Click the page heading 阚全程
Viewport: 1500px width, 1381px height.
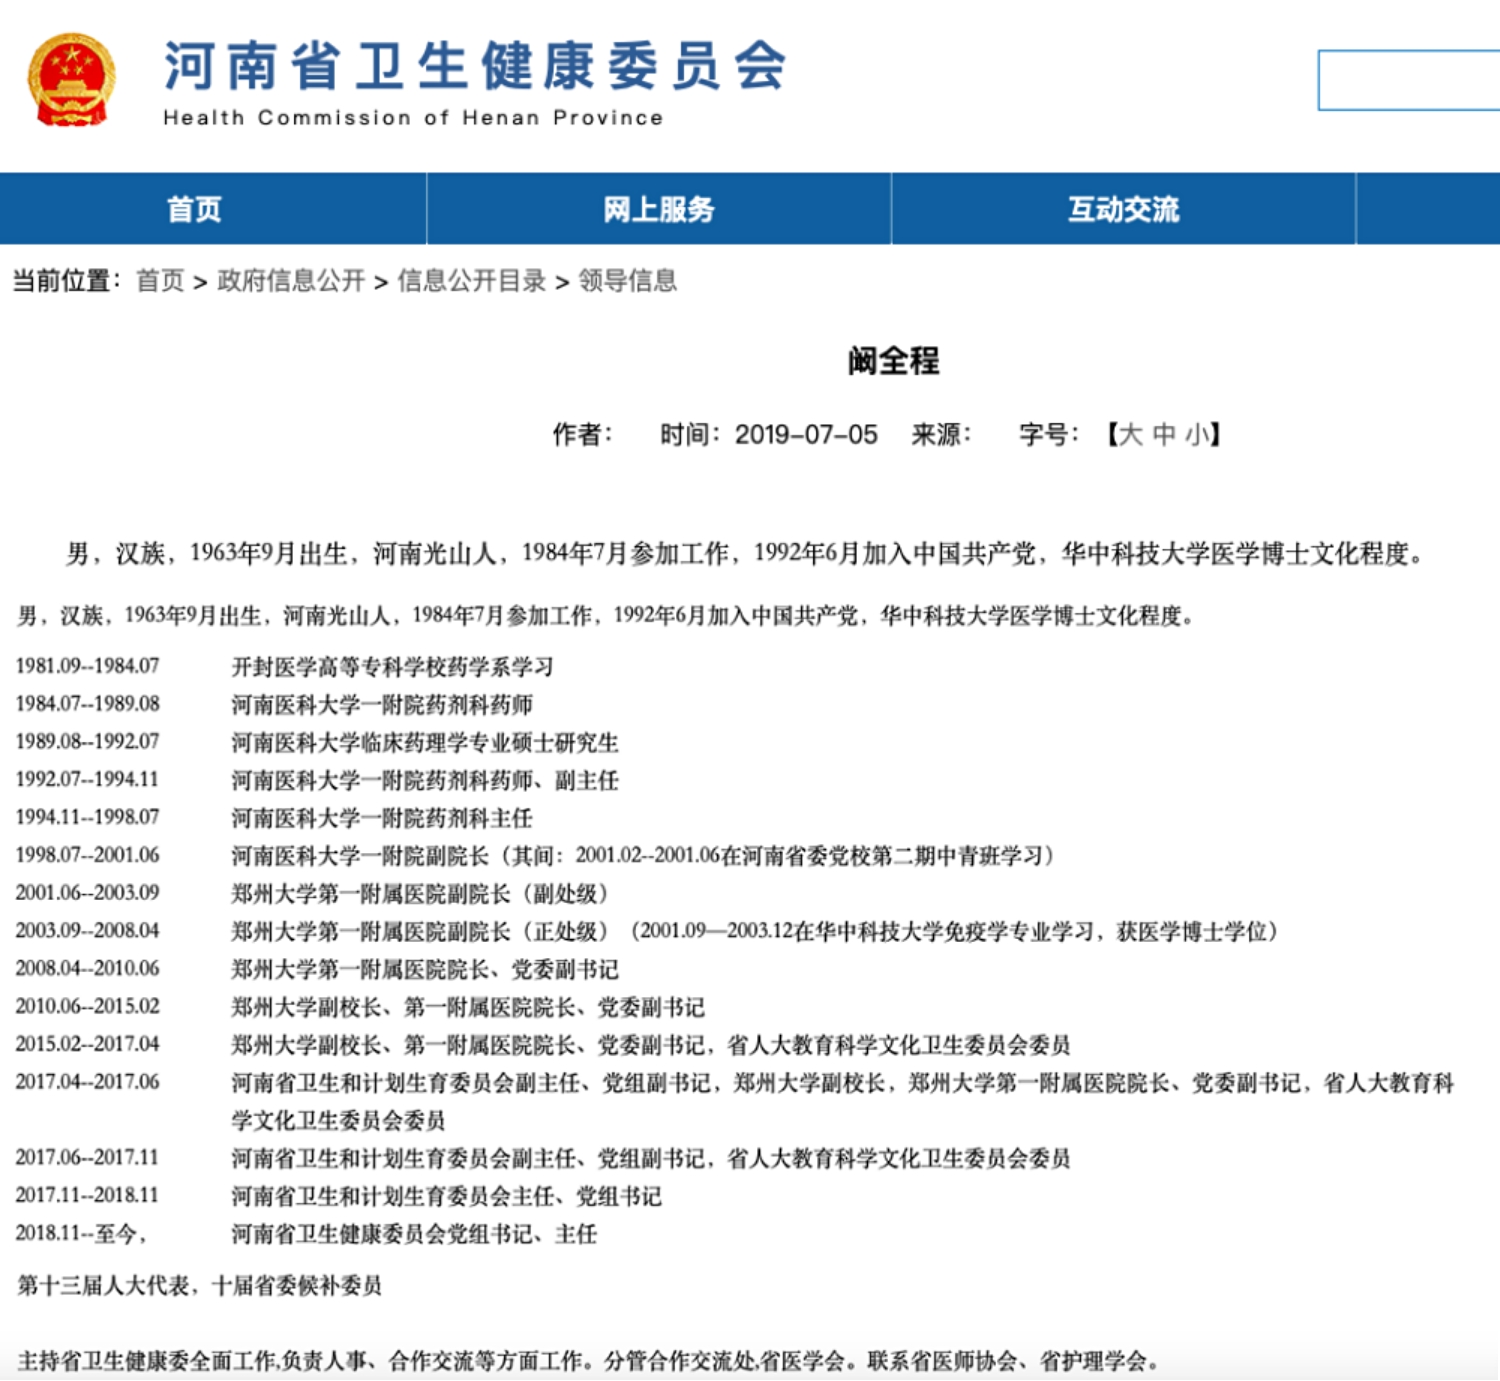pos(893,361)
